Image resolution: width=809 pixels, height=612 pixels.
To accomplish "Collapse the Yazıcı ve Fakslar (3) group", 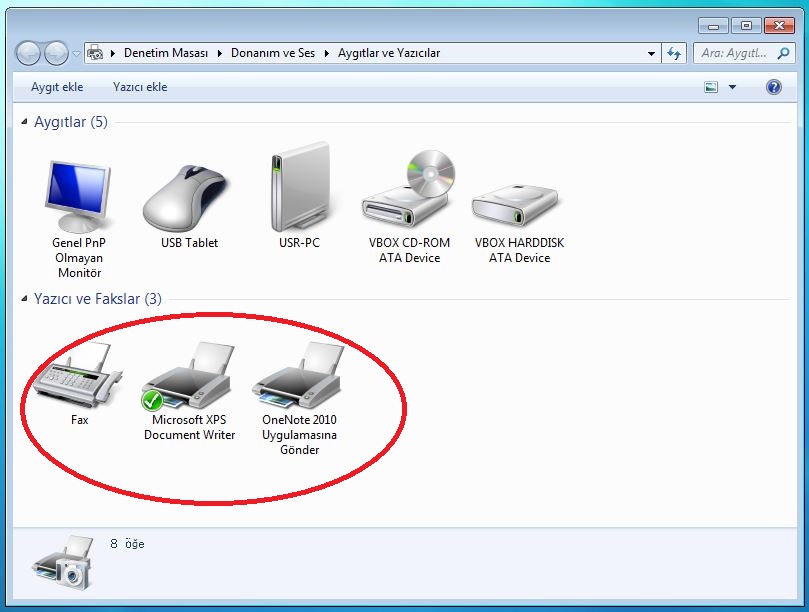I will 24,299.
